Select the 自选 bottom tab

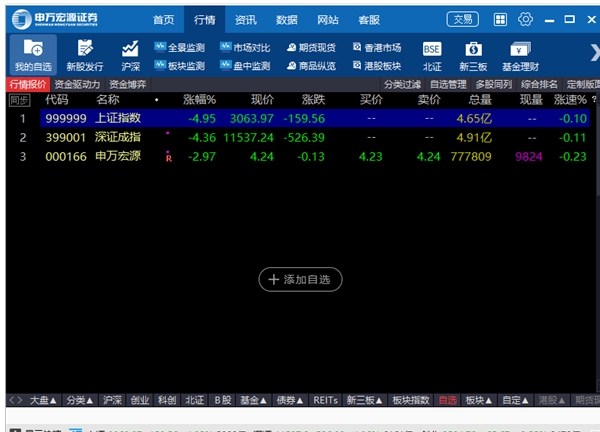coord(448,400)
